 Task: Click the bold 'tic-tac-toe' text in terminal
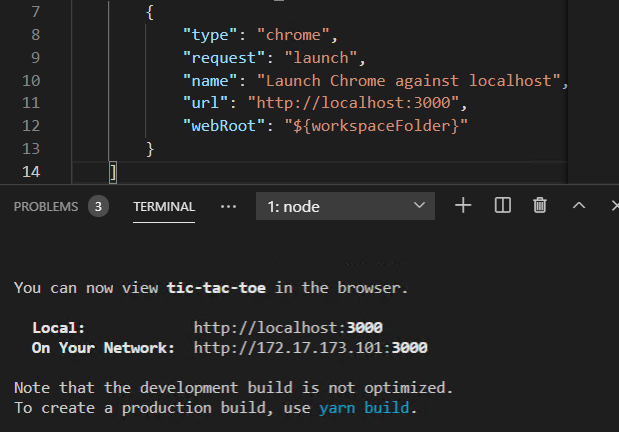click(216, 288)
